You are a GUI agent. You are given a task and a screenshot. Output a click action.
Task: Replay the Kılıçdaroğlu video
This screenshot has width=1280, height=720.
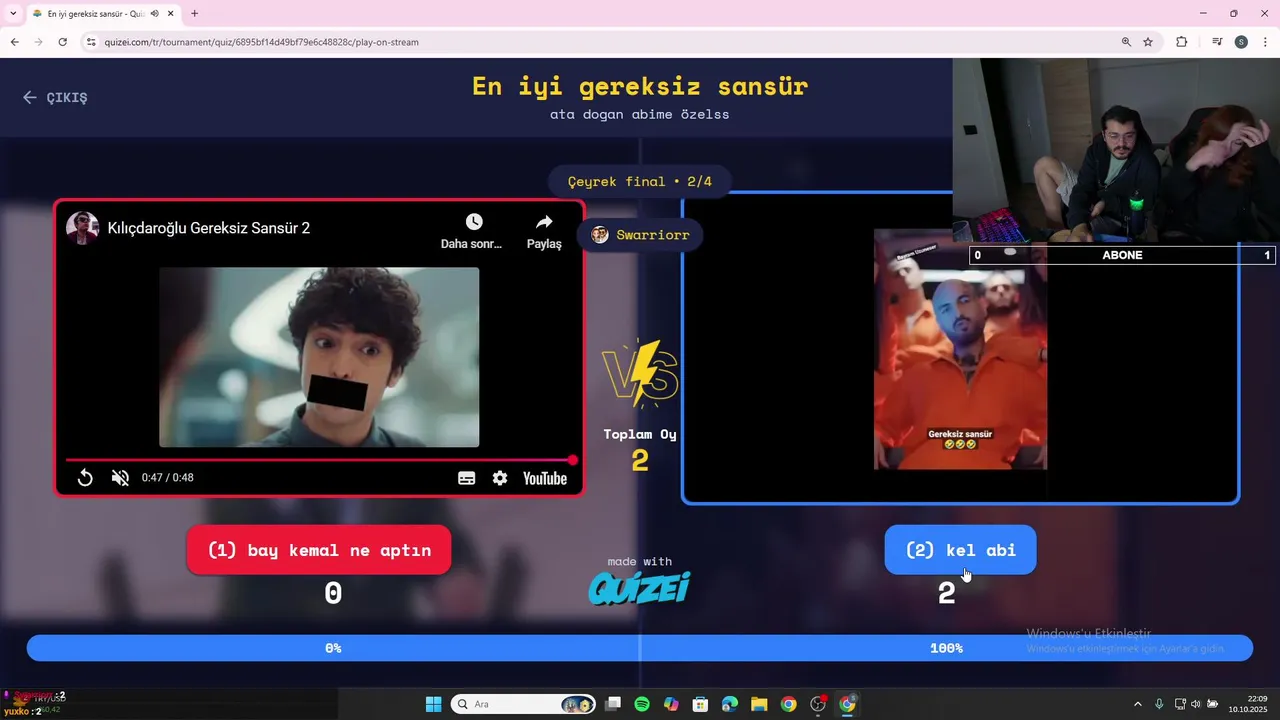pos(85,478)
